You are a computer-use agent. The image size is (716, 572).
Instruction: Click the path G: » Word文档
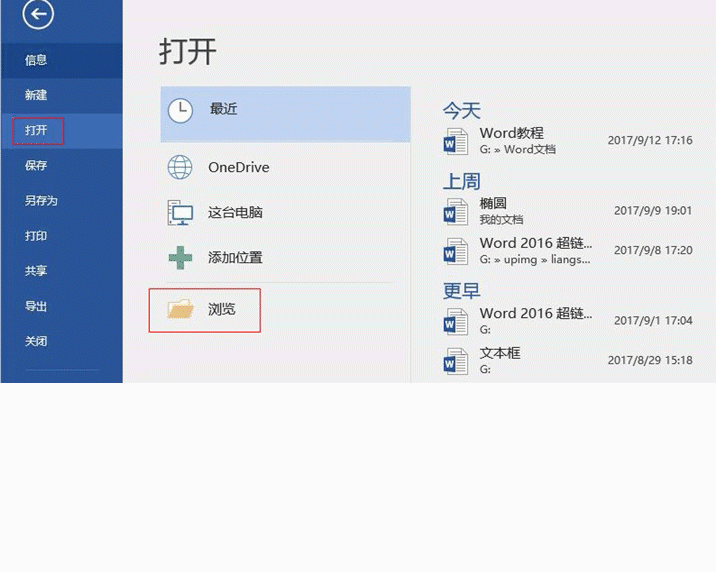[x=517, y=149]
